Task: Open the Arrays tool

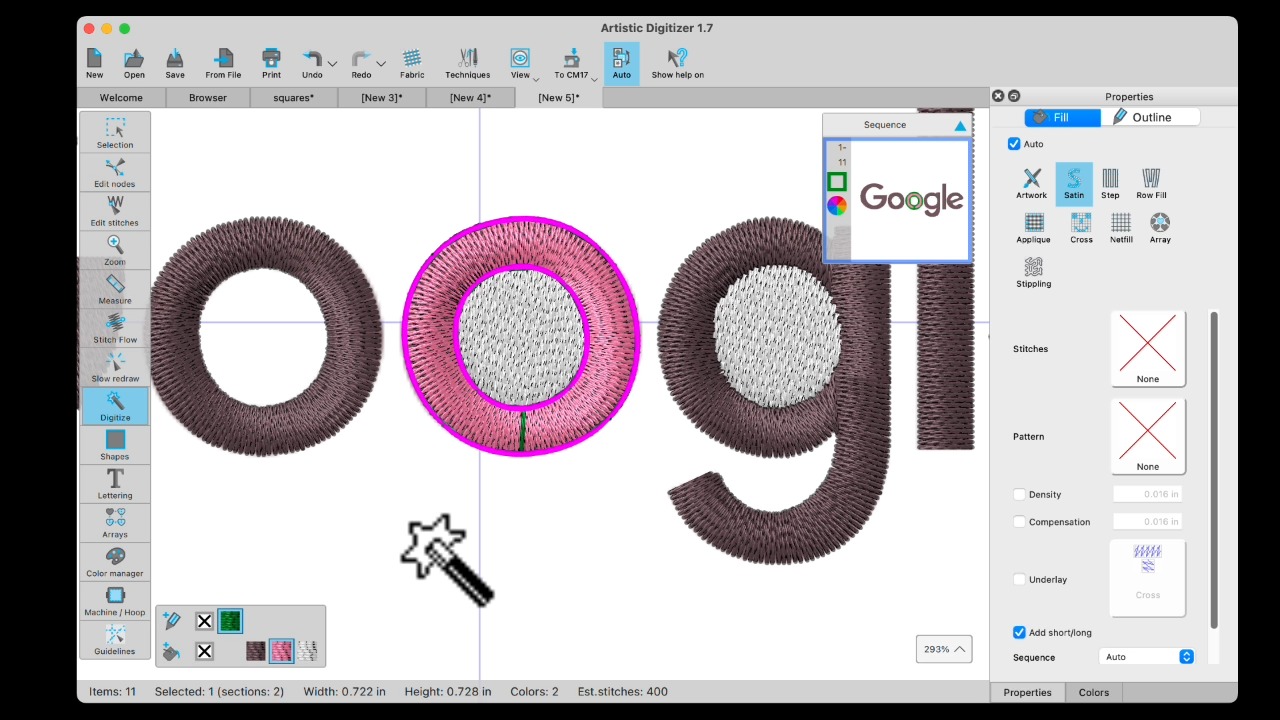Action: 115,522
